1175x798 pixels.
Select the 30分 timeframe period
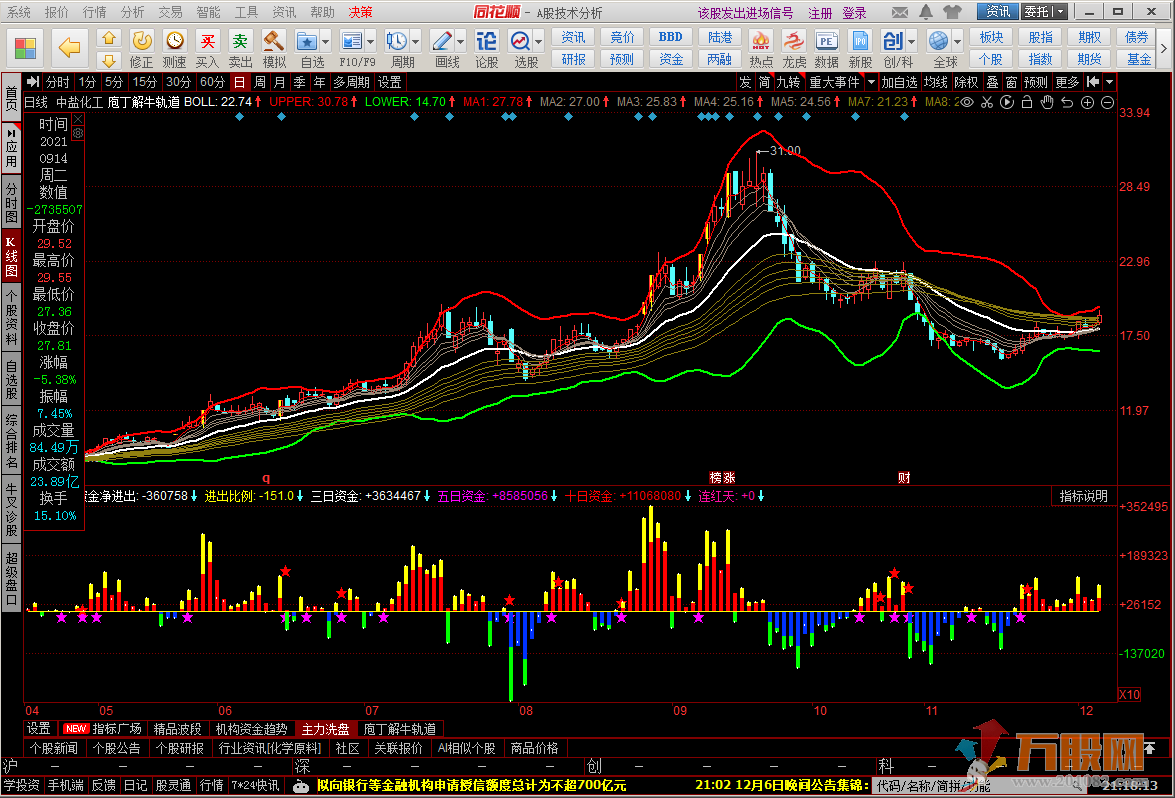point(179,82)
